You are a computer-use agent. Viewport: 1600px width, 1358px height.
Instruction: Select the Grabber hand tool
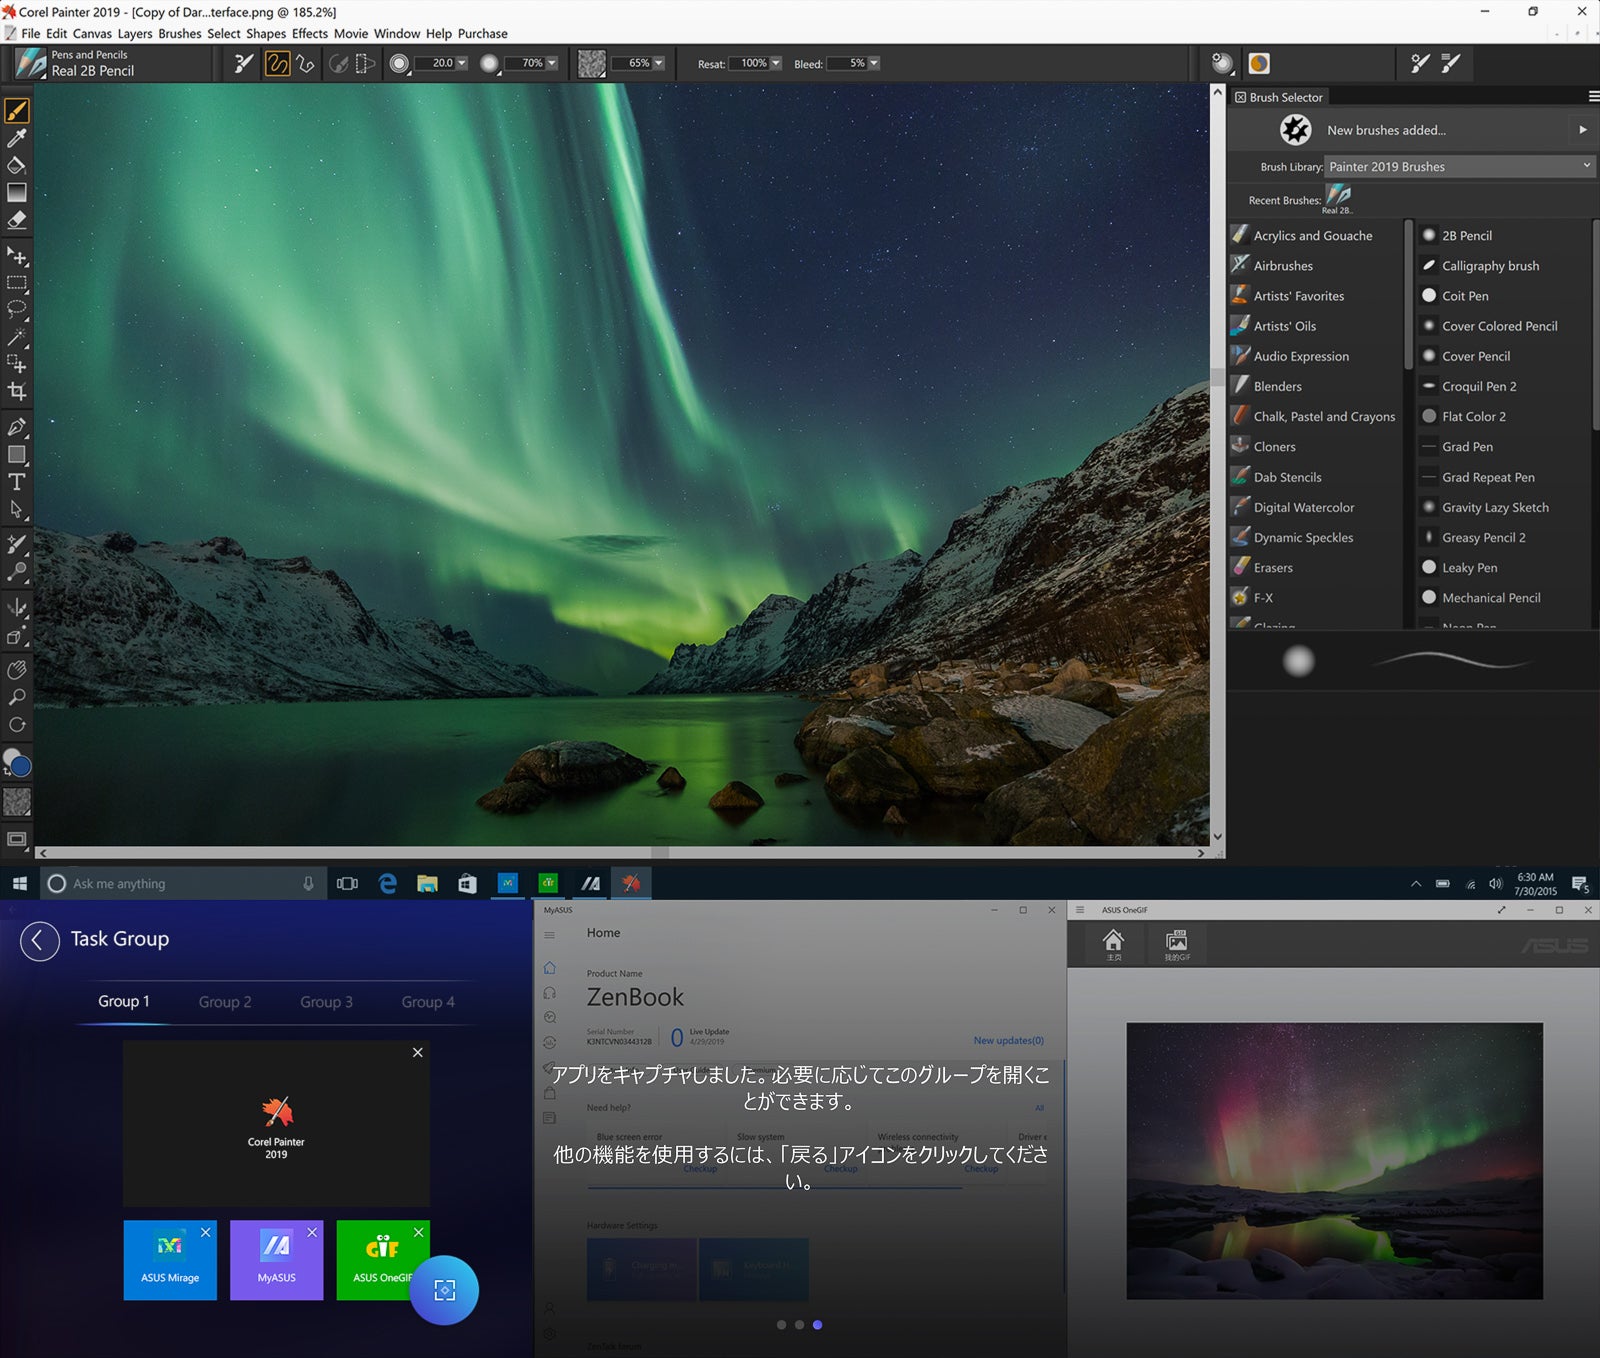point(17,670)
